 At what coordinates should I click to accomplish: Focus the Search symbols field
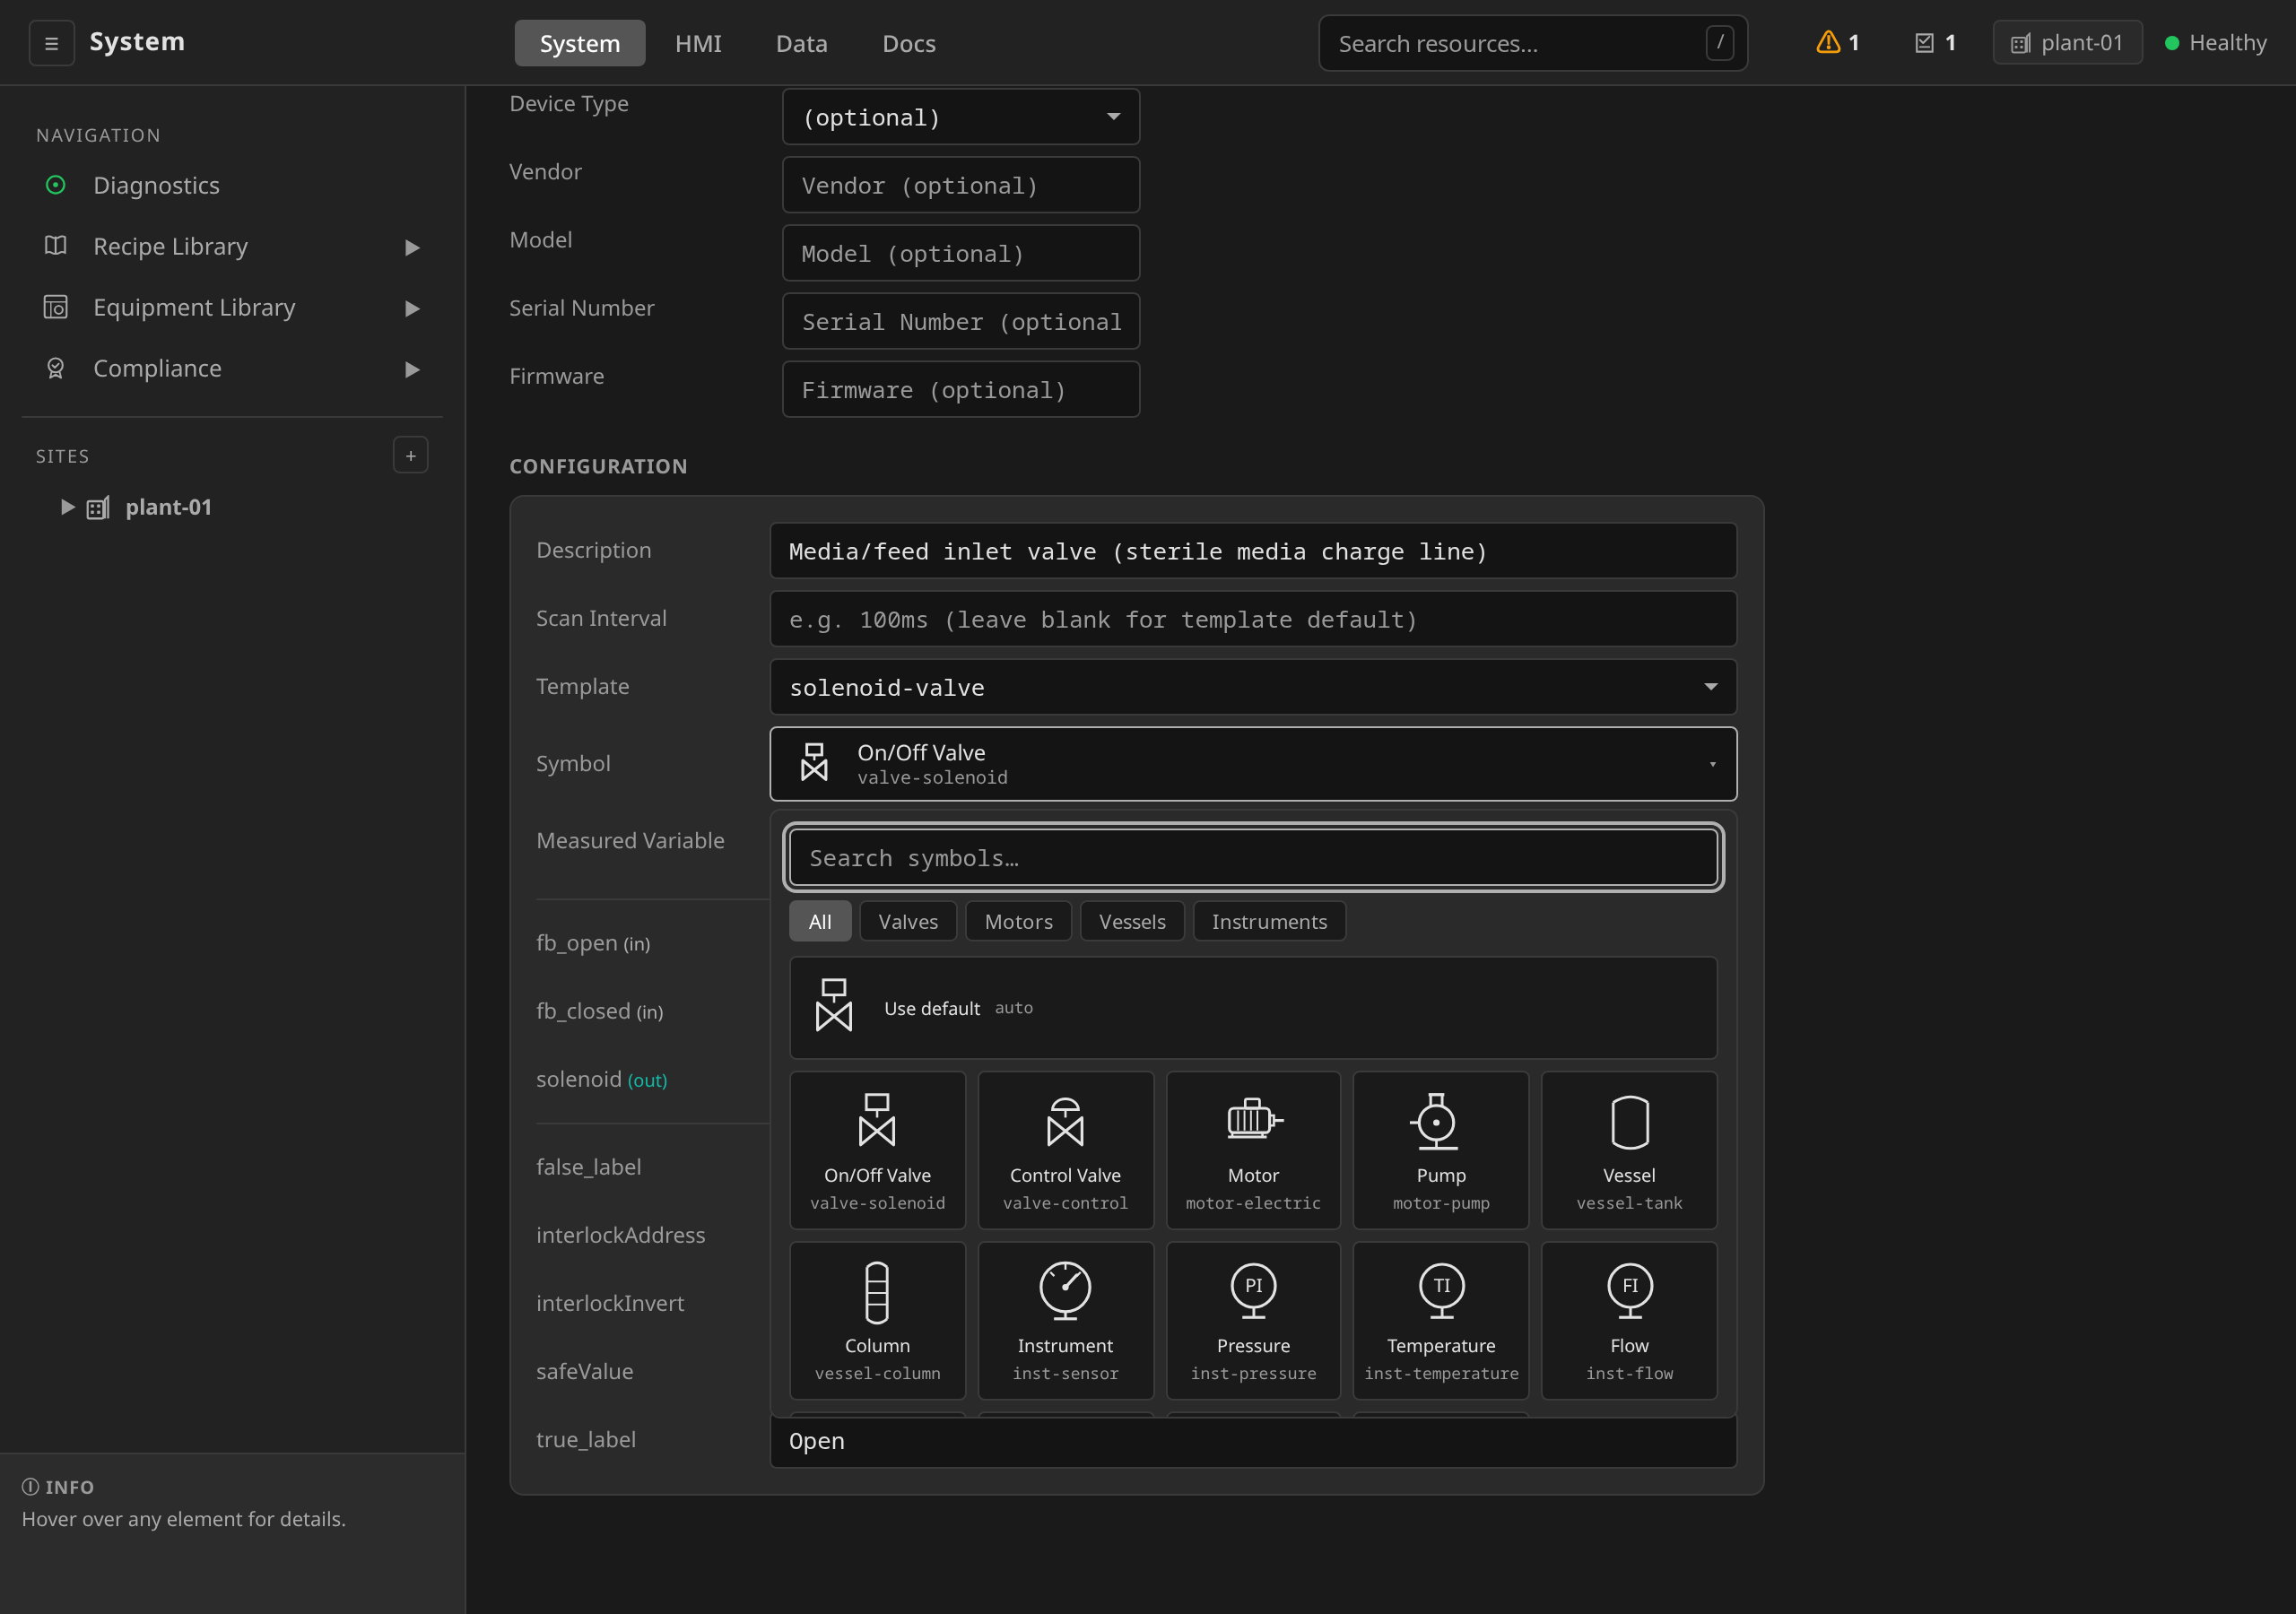1253,858
